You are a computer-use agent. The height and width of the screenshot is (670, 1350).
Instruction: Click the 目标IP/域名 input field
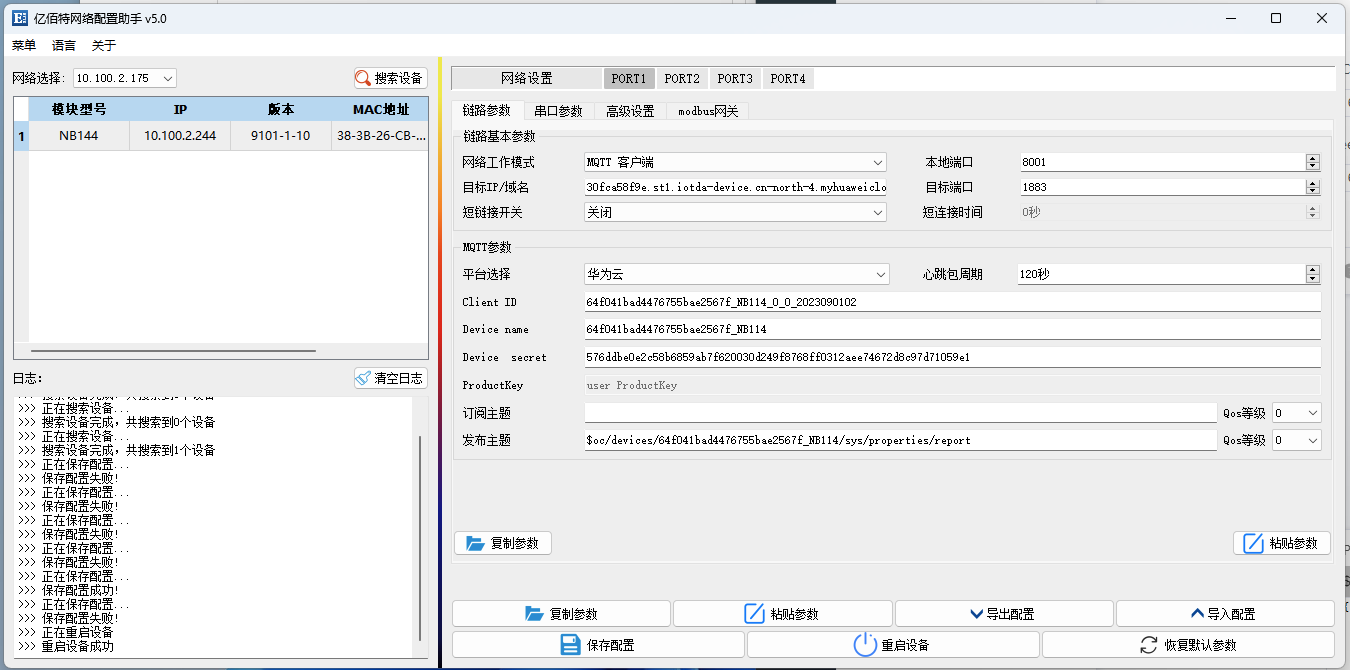tap(735, 187)
